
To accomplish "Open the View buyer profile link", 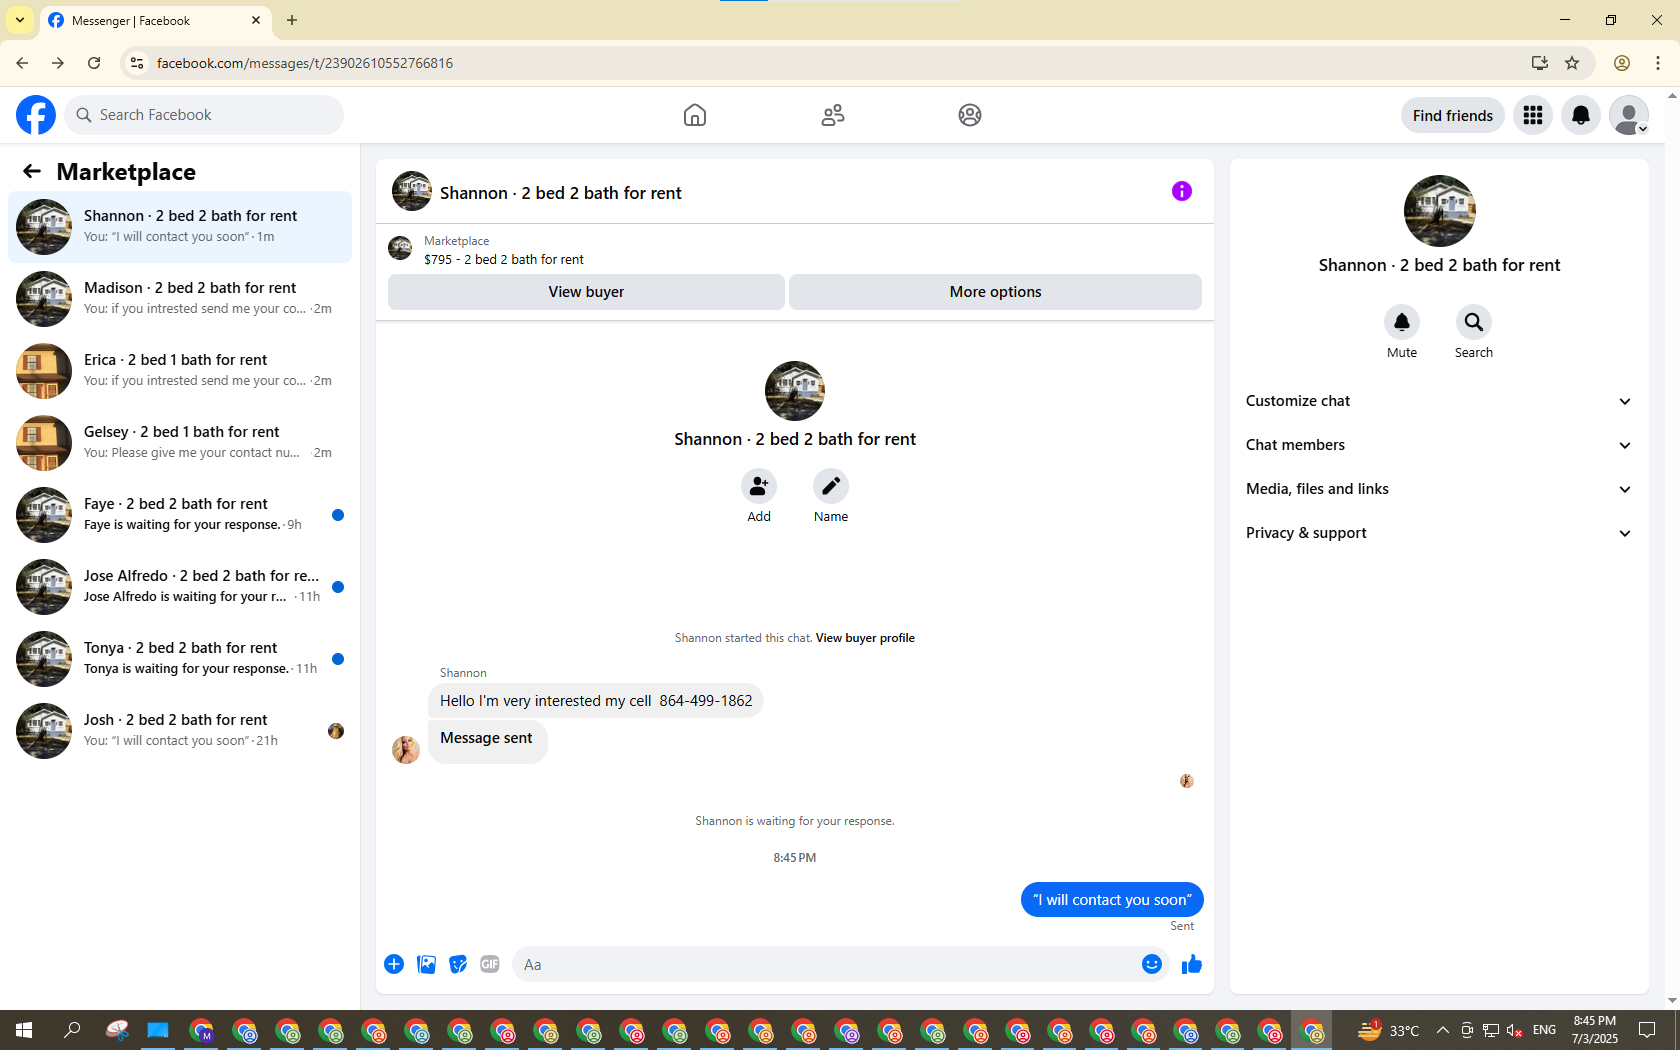I will pos(865,638).
